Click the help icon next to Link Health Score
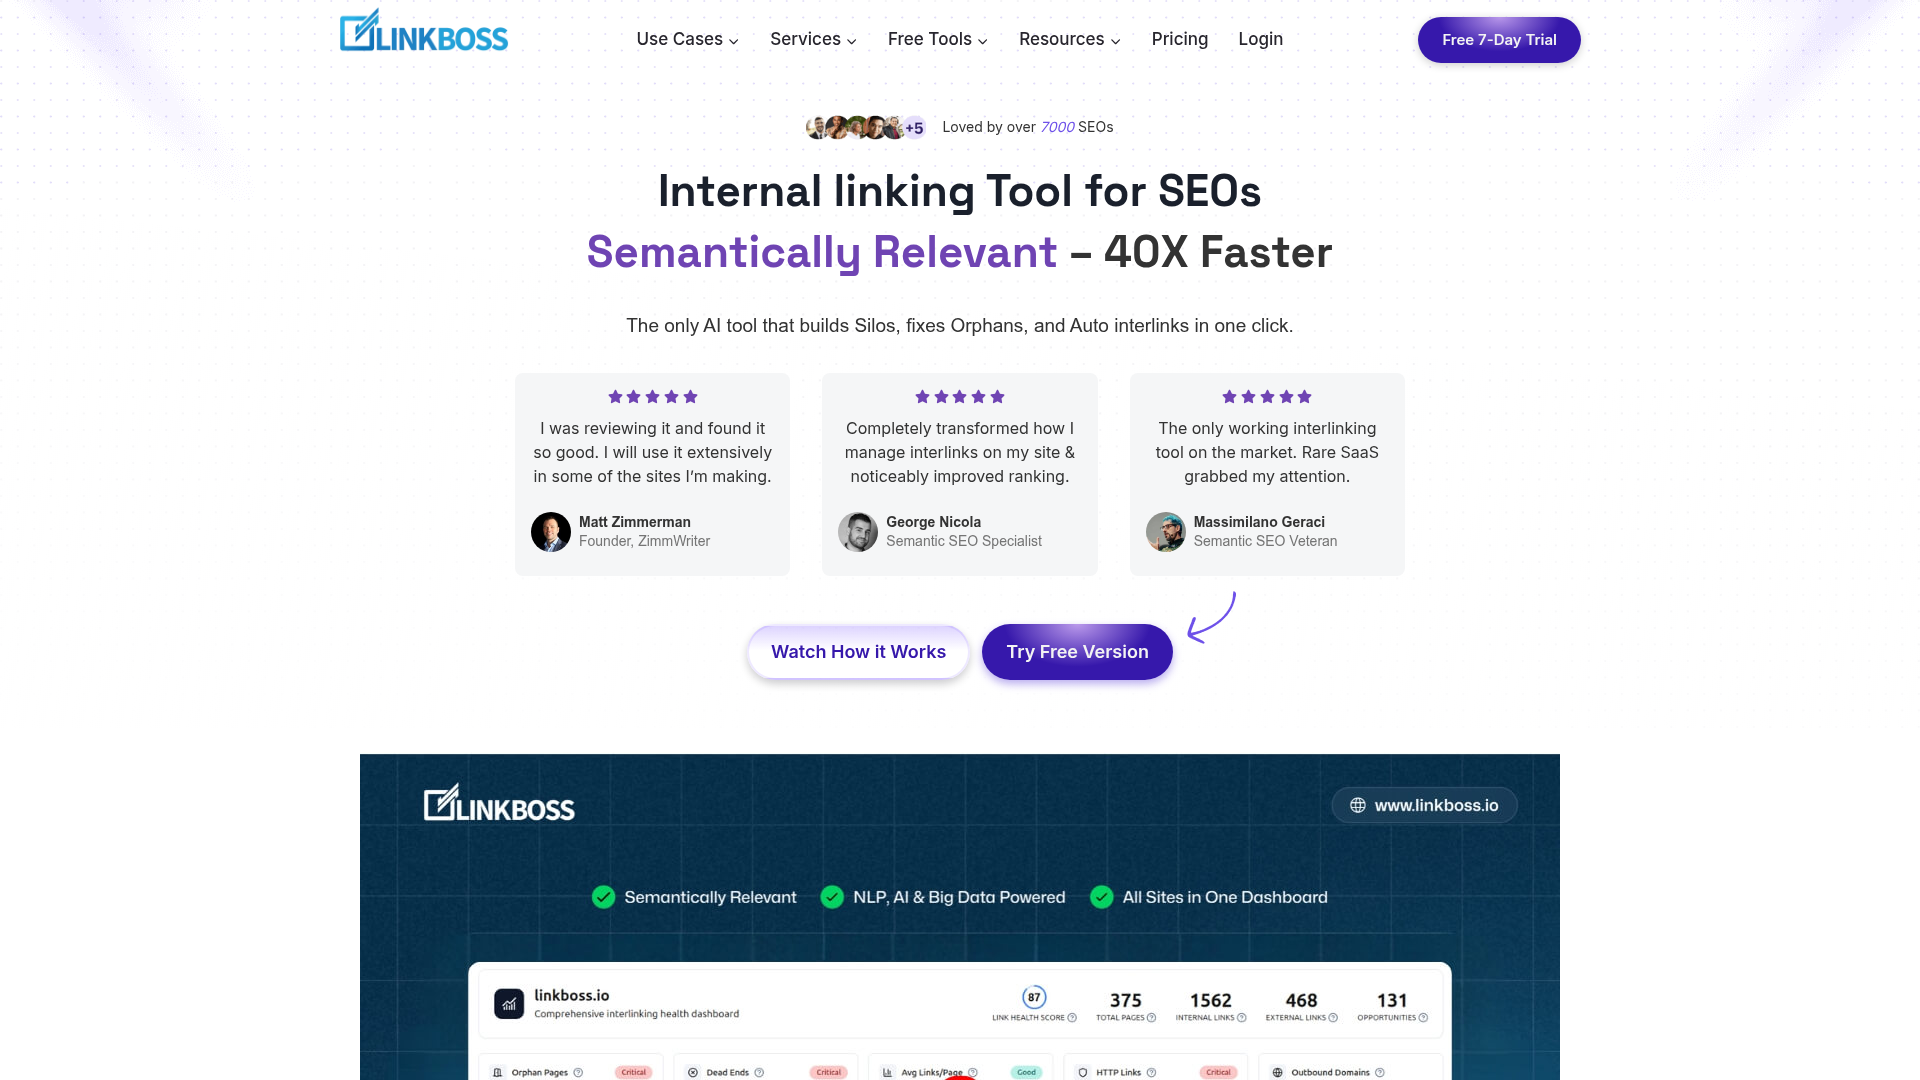Viewport: 1920px width, 1080px height. pyautogui.click(x=1072, y=1018)
